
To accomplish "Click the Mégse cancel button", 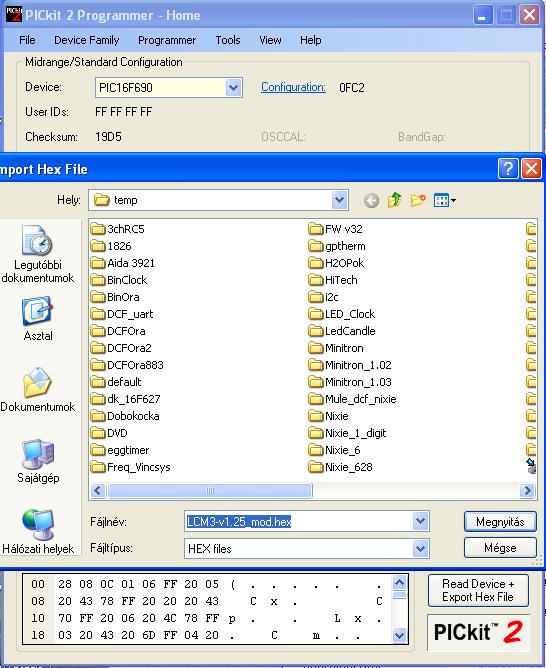I will tap(500, 547).
